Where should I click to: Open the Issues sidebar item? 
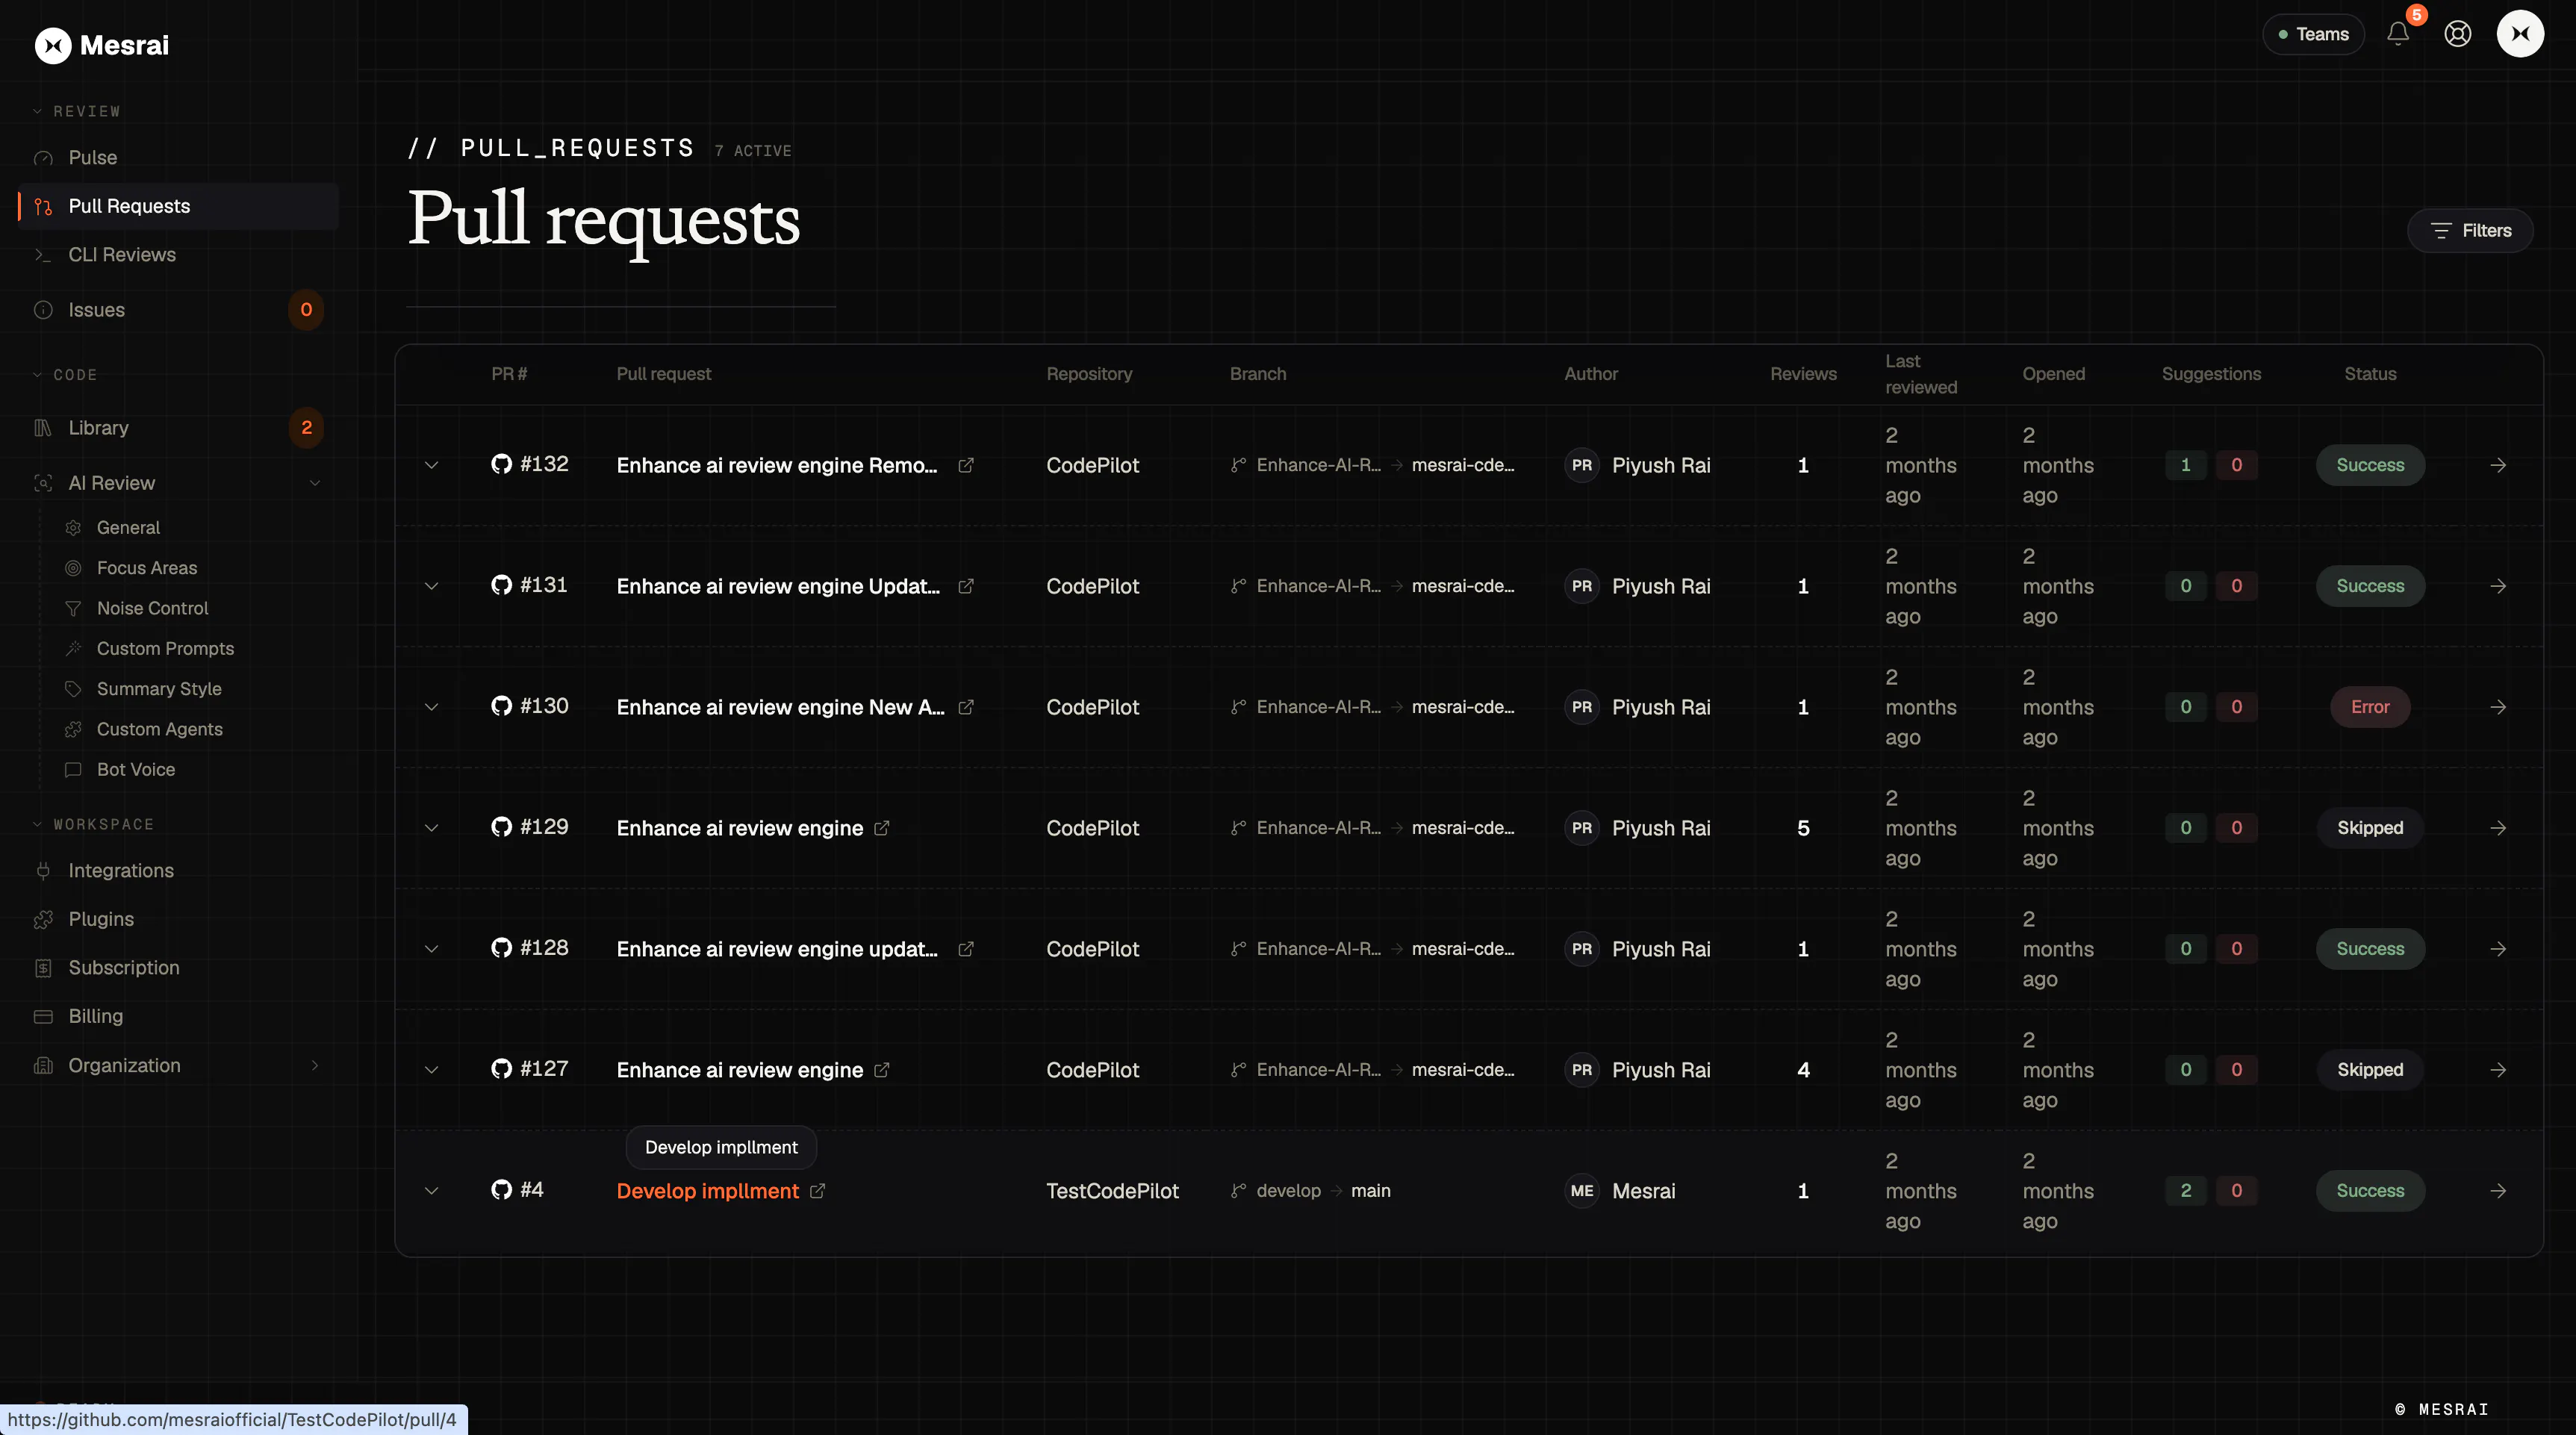[178, 310]
